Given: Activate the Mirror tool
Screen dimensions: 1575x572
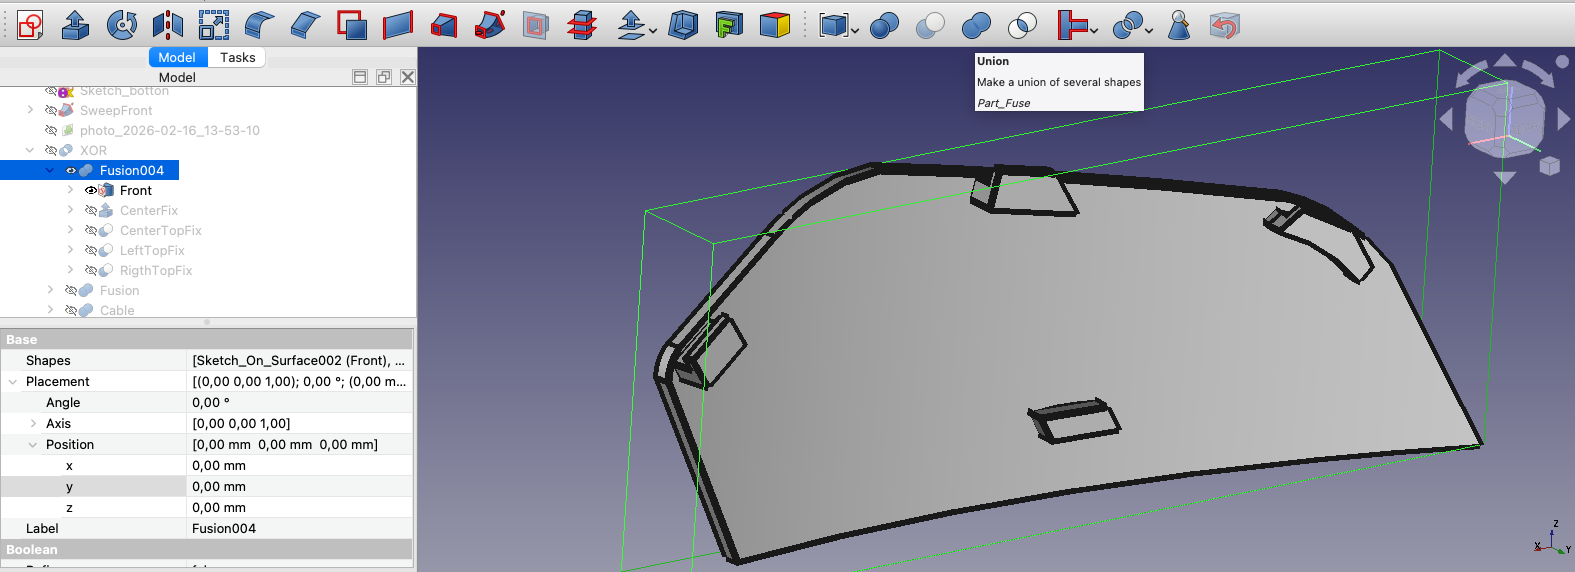Looking at the screenshot, I should click(x=168, y=25).
